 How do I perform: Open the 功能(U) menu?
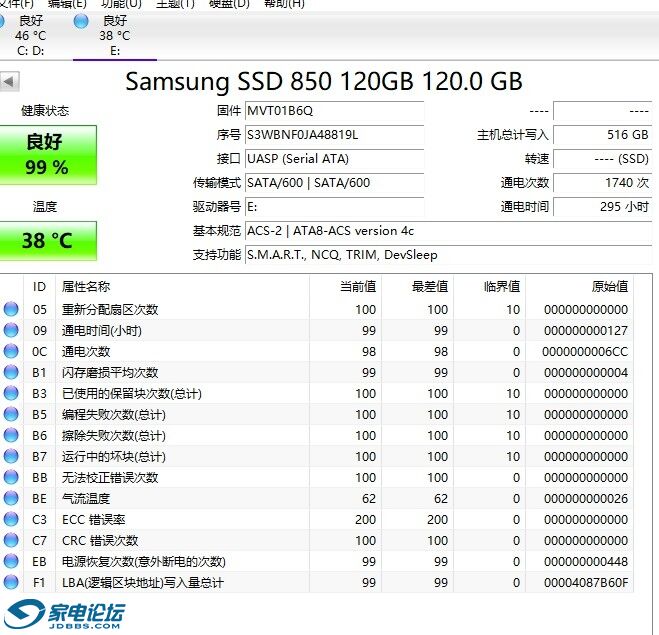point(121,4)
